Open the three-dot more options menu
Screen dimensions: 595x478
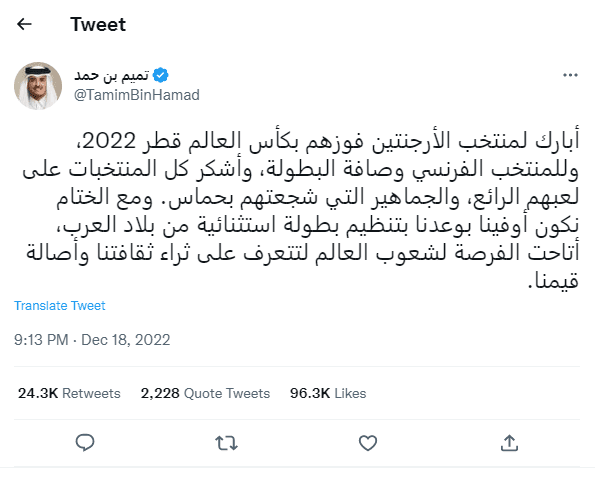coord(570,75)
